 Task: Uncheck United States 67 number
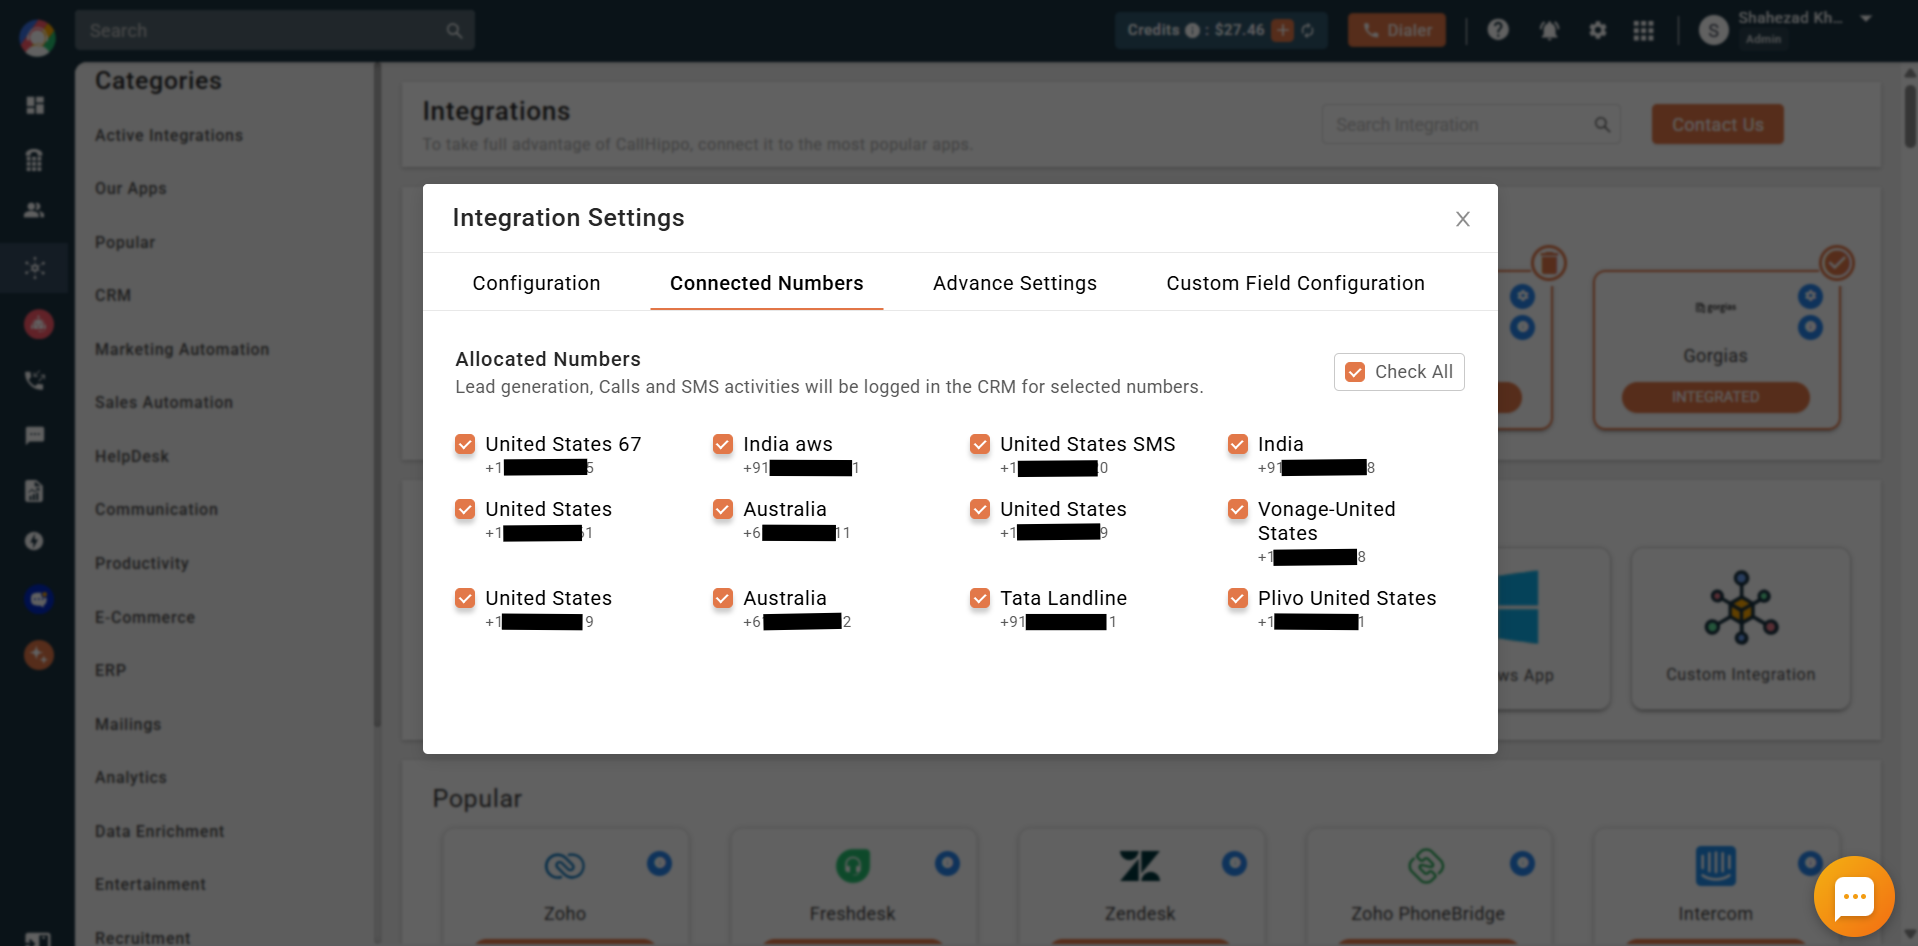click(465, 444)
